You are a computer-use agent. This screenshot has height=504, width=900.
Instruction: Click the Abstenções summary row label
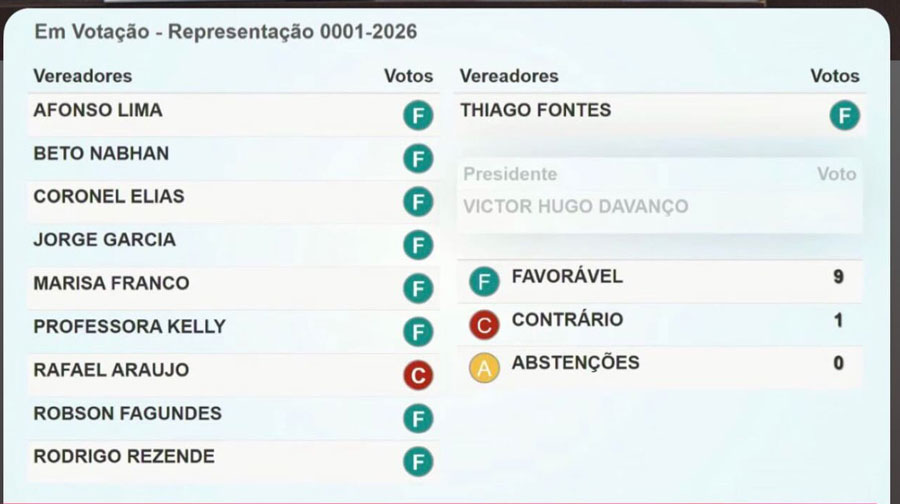click(575, 363)
